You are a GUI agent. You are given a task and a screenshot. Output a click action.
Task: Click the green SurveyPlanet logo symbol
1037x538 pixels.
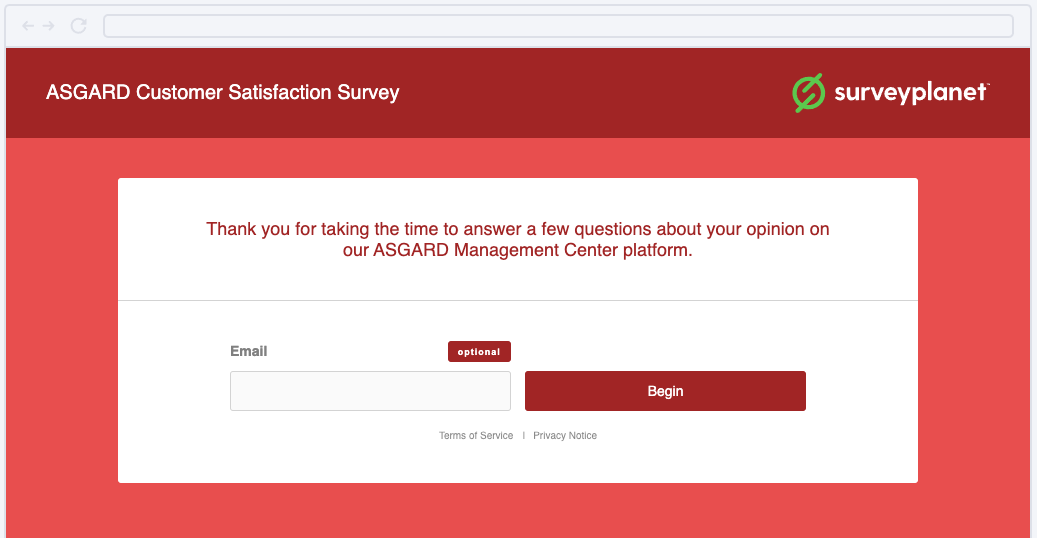807,93
